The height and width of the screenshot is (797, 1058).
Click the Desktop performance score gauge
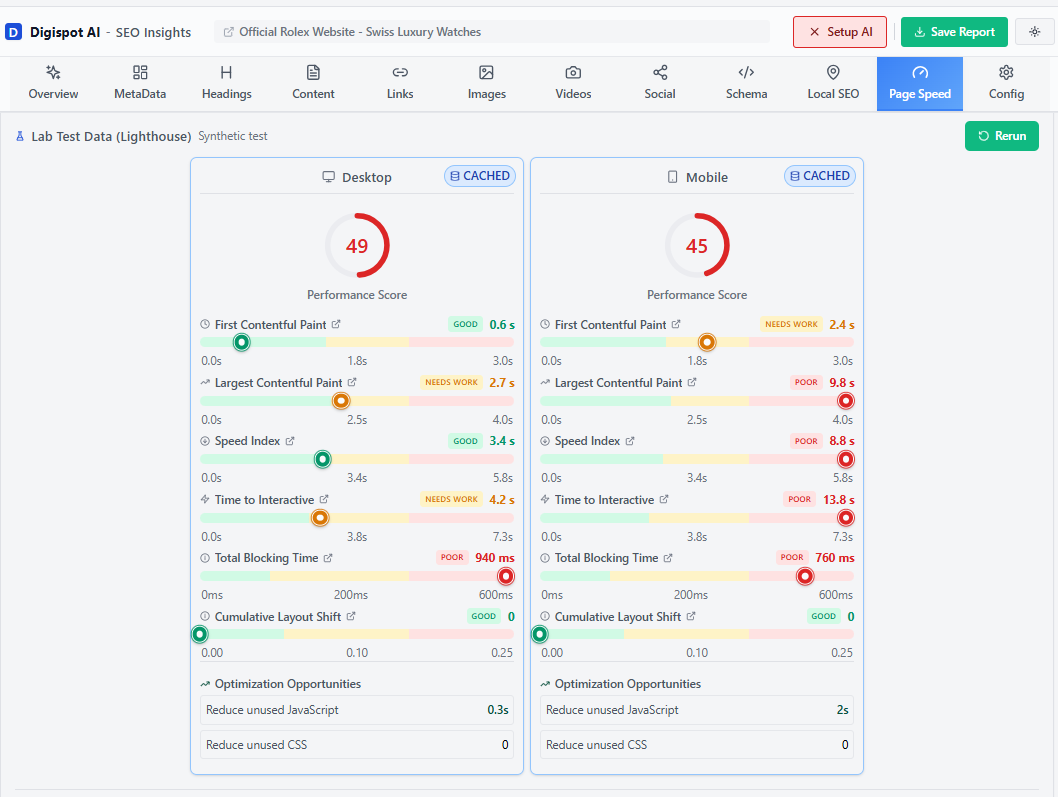click(357, 244)
